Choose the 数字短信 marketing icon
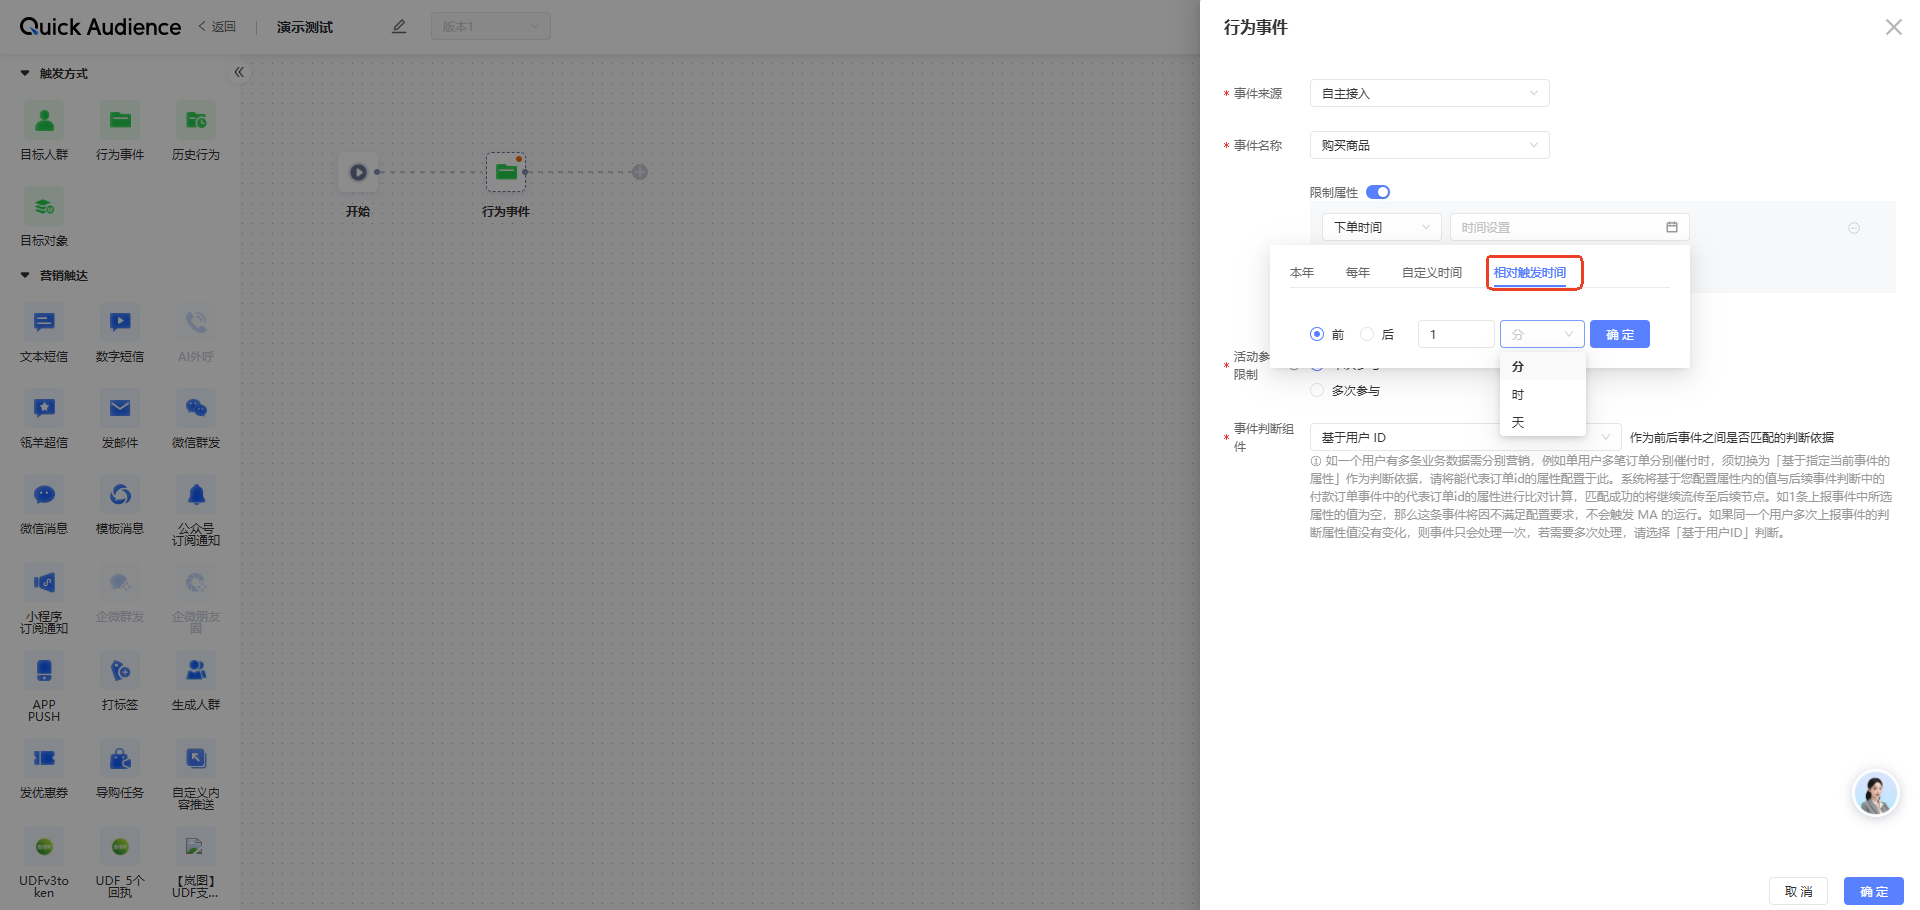The width and height of the screenshot is (1920, 910). pos(120,322)
